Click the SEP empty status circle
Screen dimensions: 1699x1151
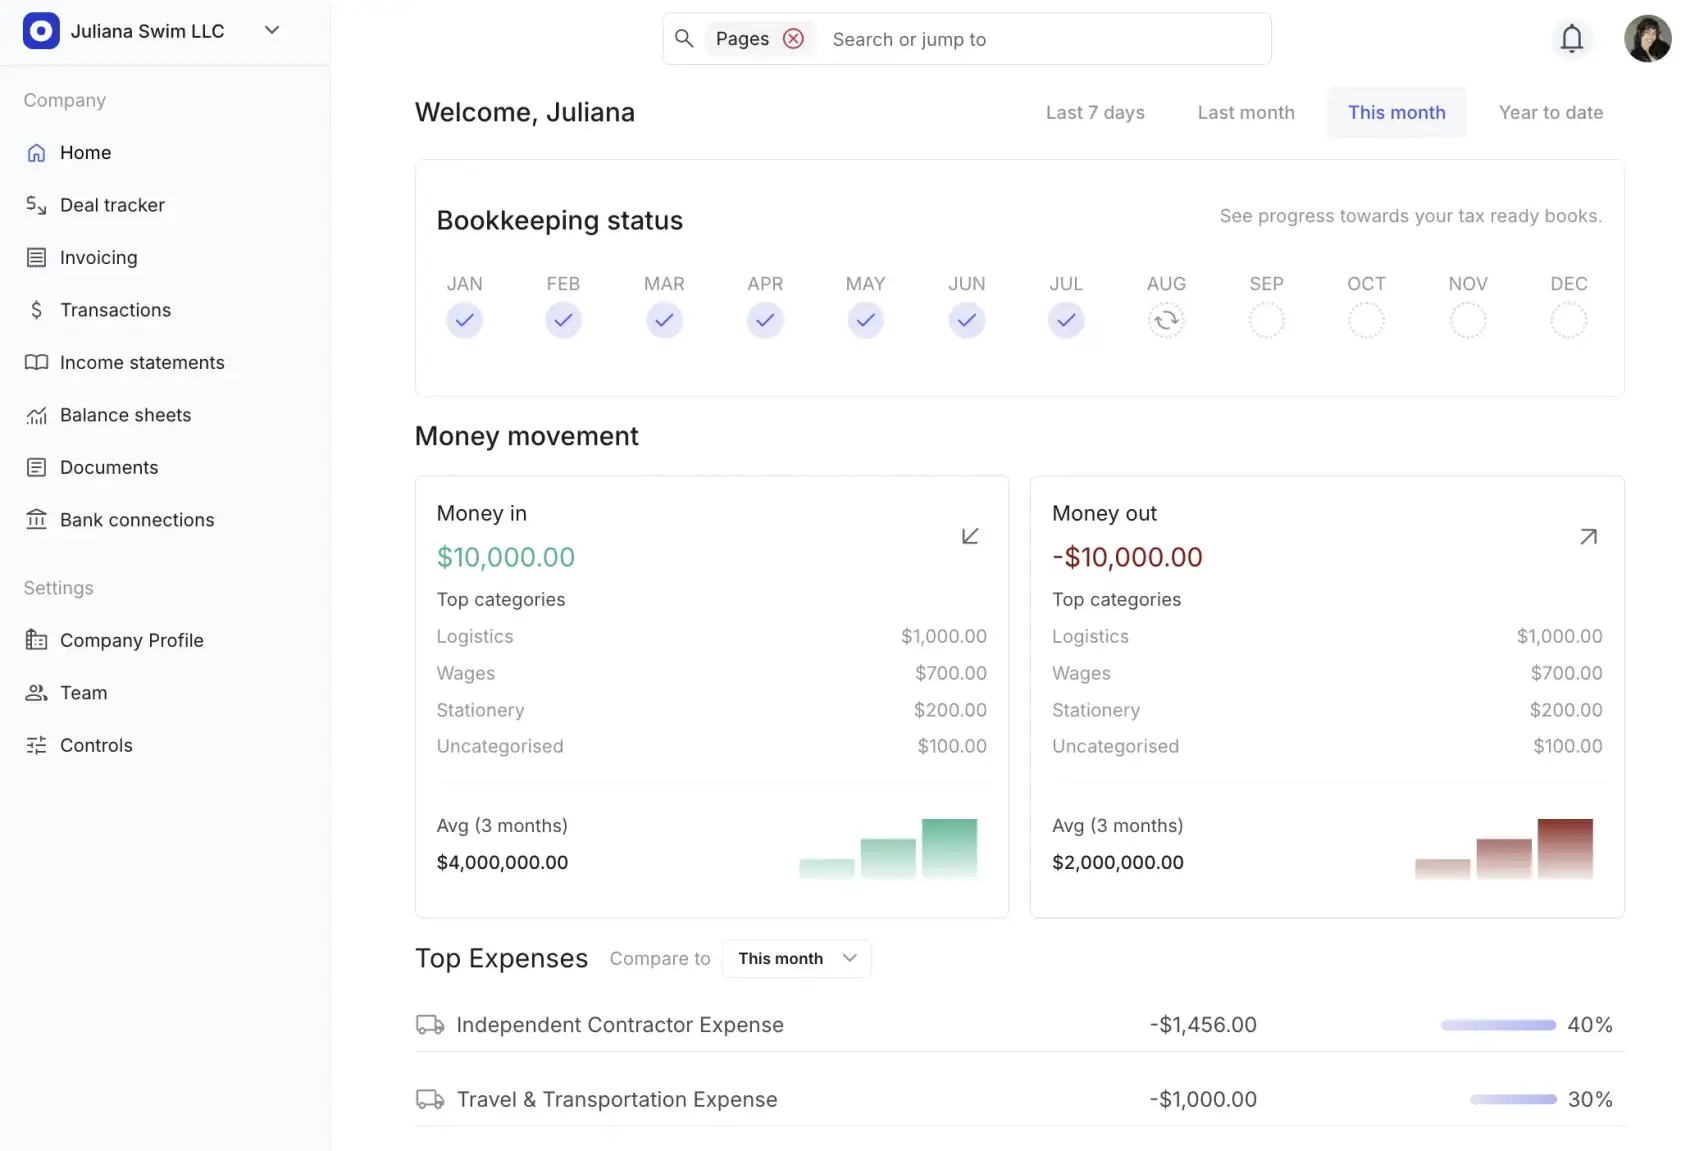(x=1266, y=320)
